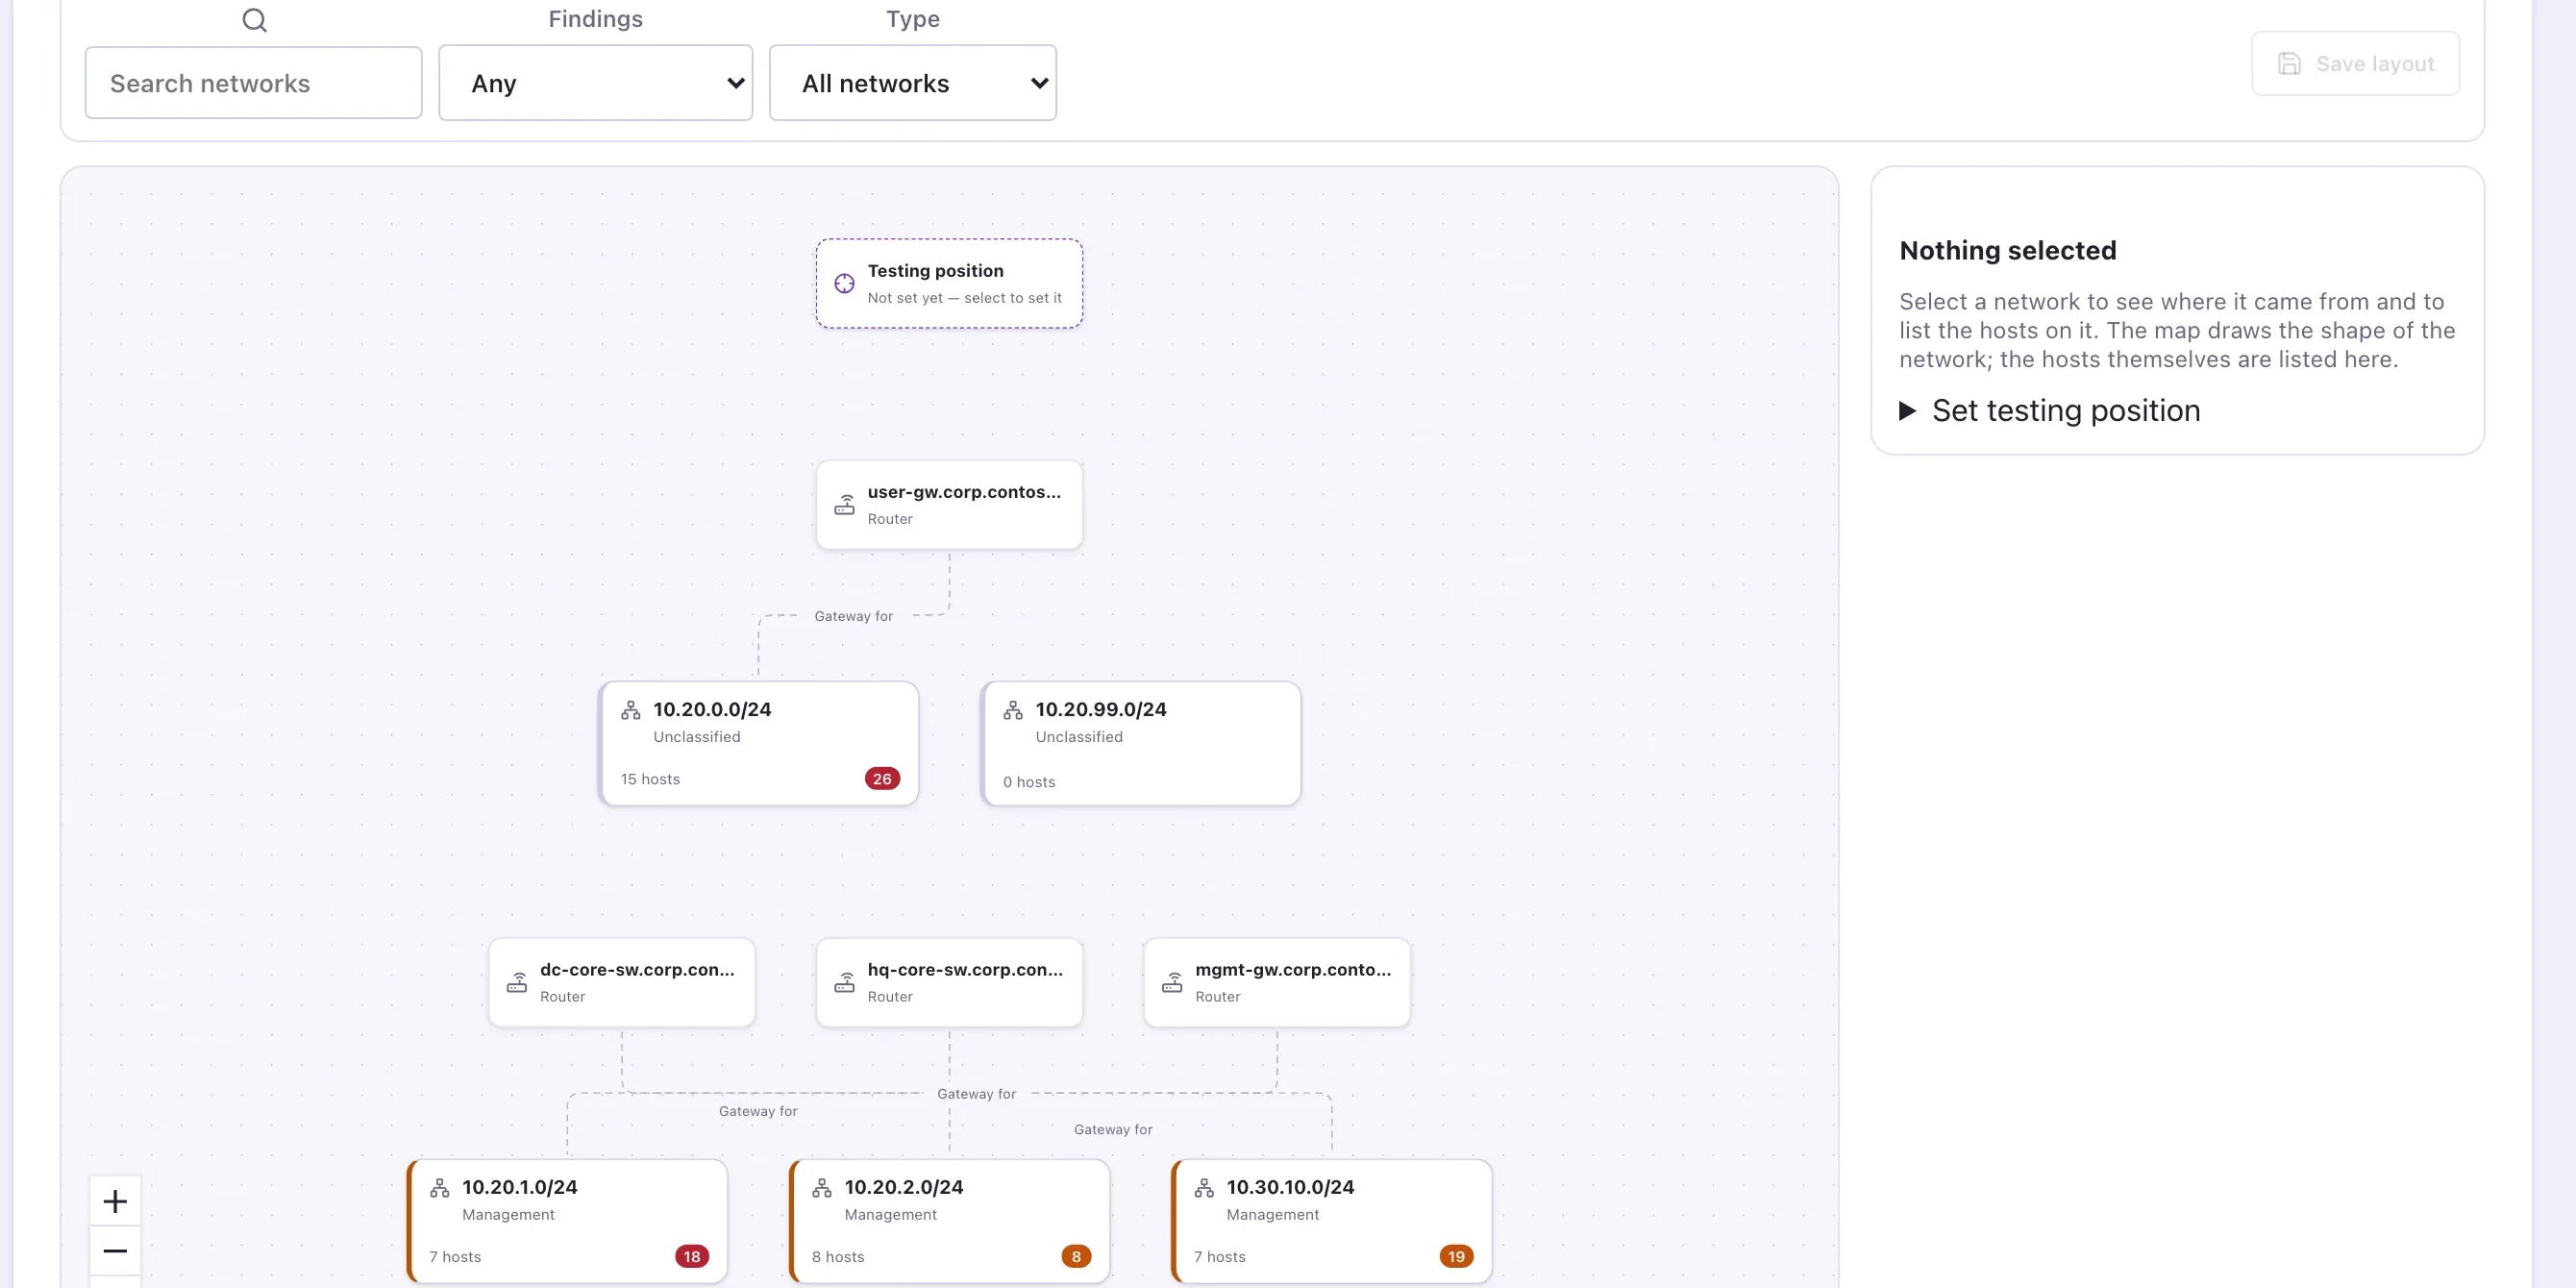The width and height of the screenshot is (2576, 1288).
Task: Click the network icon on 10.20.1.0/24
Action: [x=439, y=1188]
